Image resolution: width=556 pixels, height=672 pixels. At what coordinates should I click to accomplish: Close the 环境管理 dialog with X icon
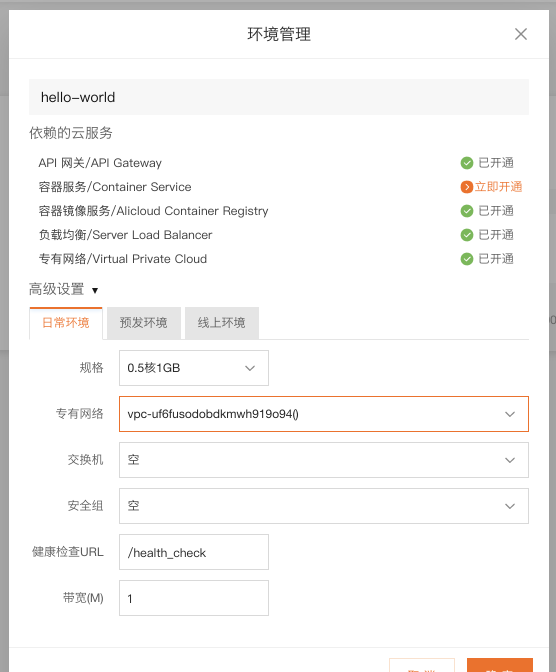pyautogui.click(x=520, y=34)
